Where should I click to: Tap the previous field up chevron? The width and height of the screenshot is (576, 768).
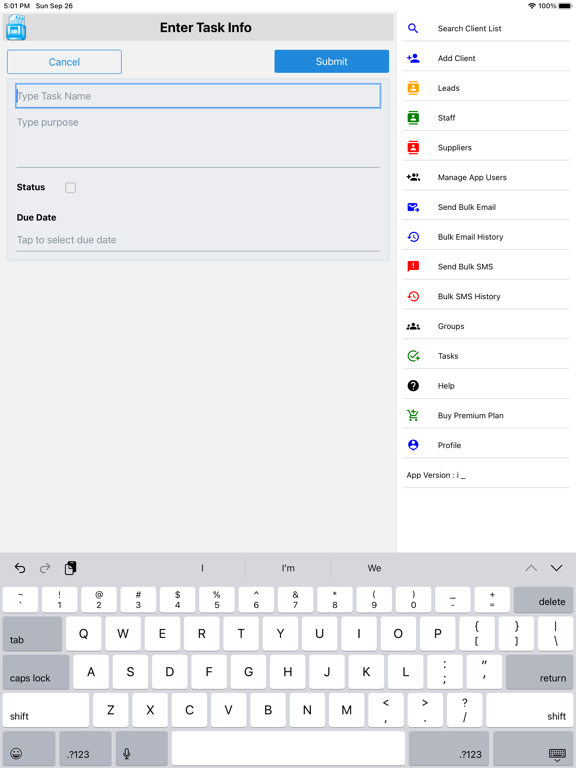[531, 568]
